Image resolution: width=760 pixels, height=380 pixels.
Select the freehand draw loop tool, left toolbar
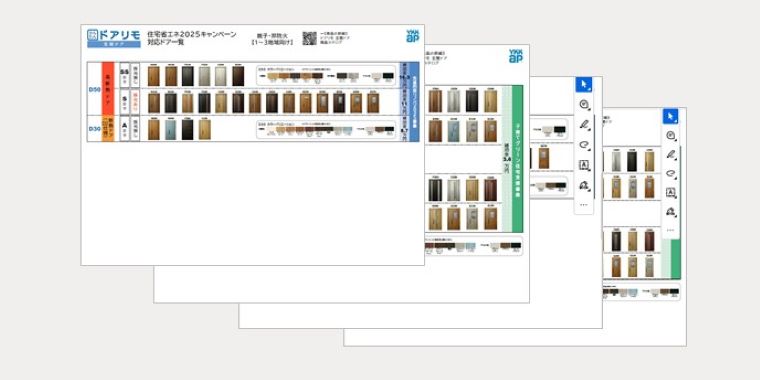point(584,144)
